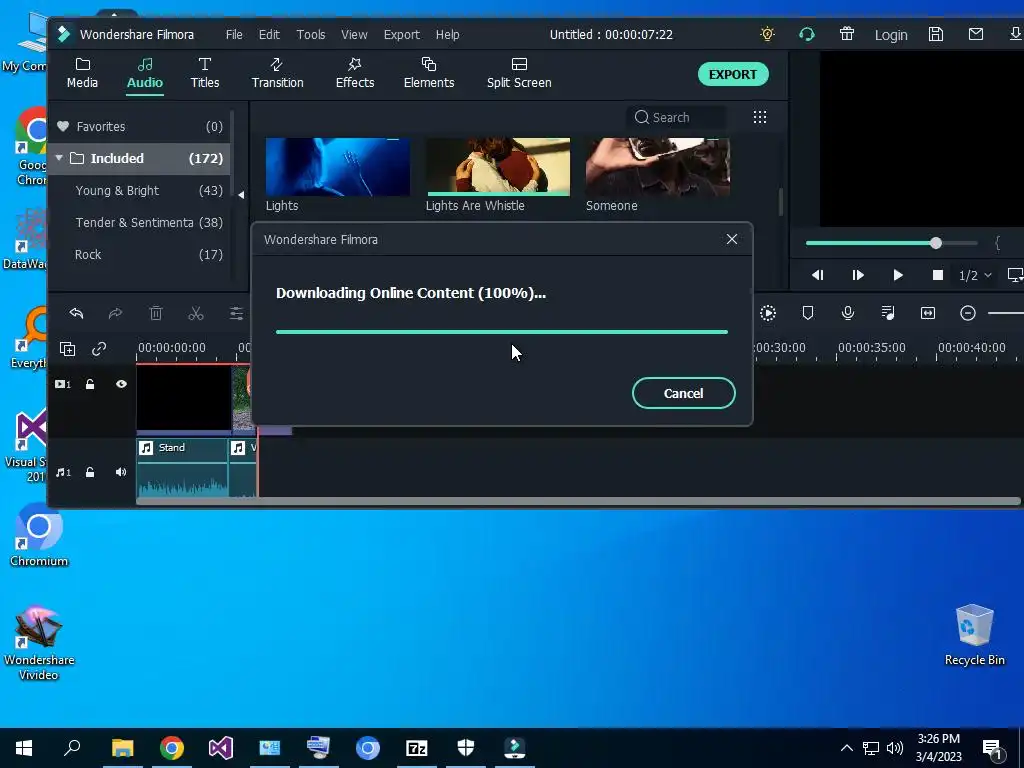Open the File menu

[234, 35]
